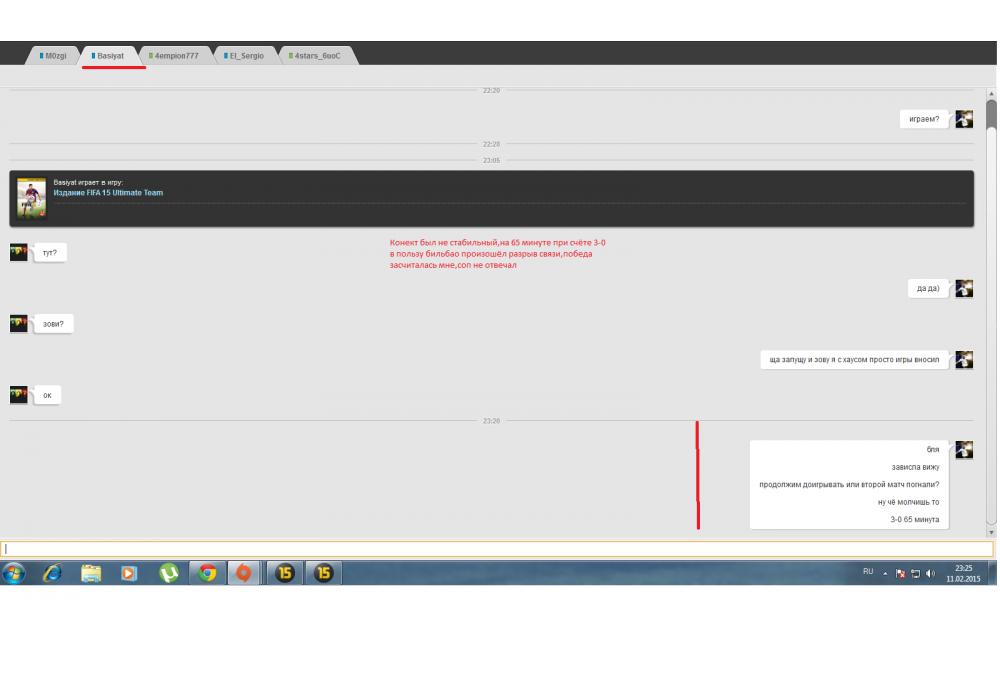
Task: Open Windows Explorer from the taskbar
Action: pos(91,573)
